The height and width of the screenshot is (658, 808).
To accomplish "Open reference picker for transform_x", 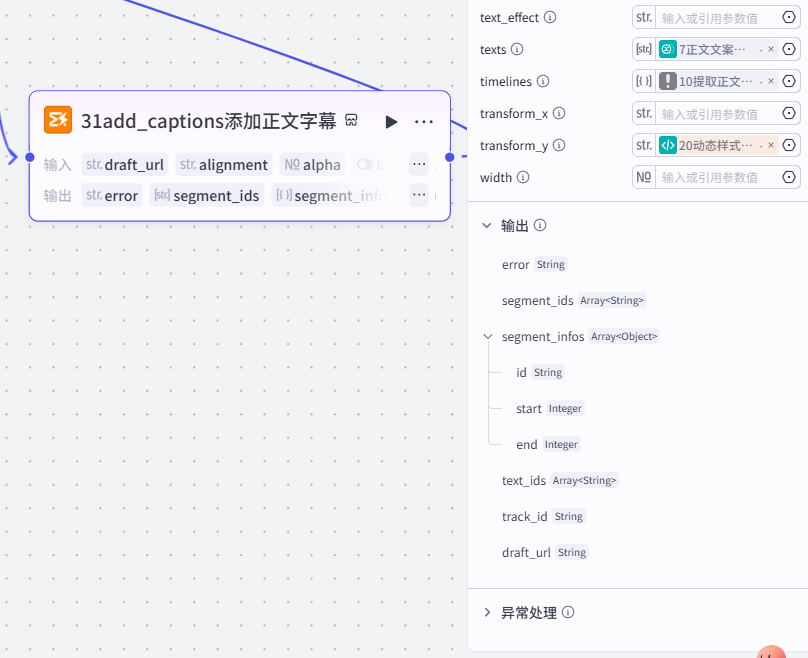I will (789, 113).
